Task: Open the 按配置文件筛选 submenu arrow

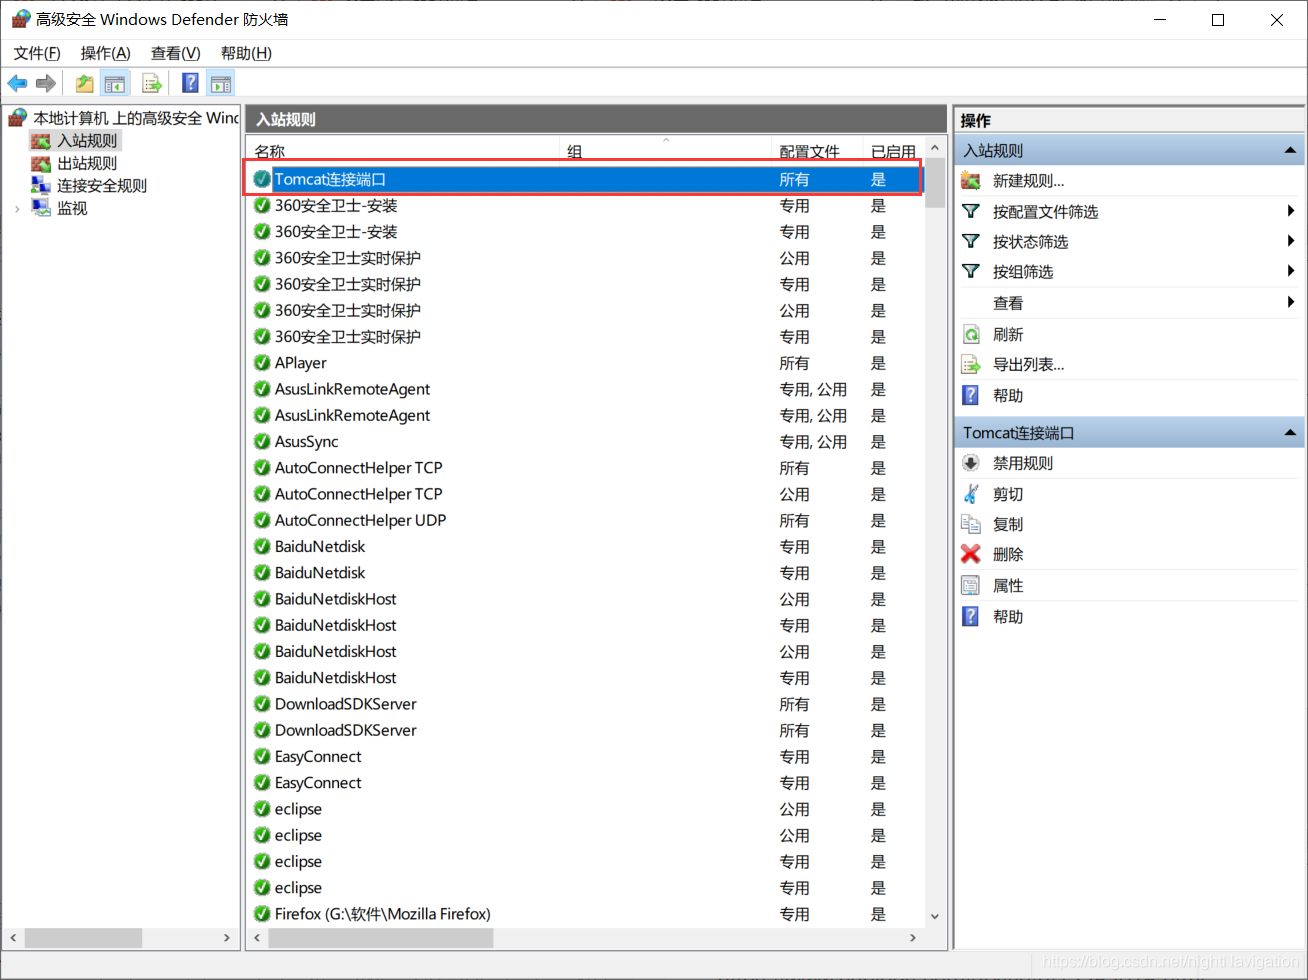Action: pyautogui.click(x=1291, y=211)
